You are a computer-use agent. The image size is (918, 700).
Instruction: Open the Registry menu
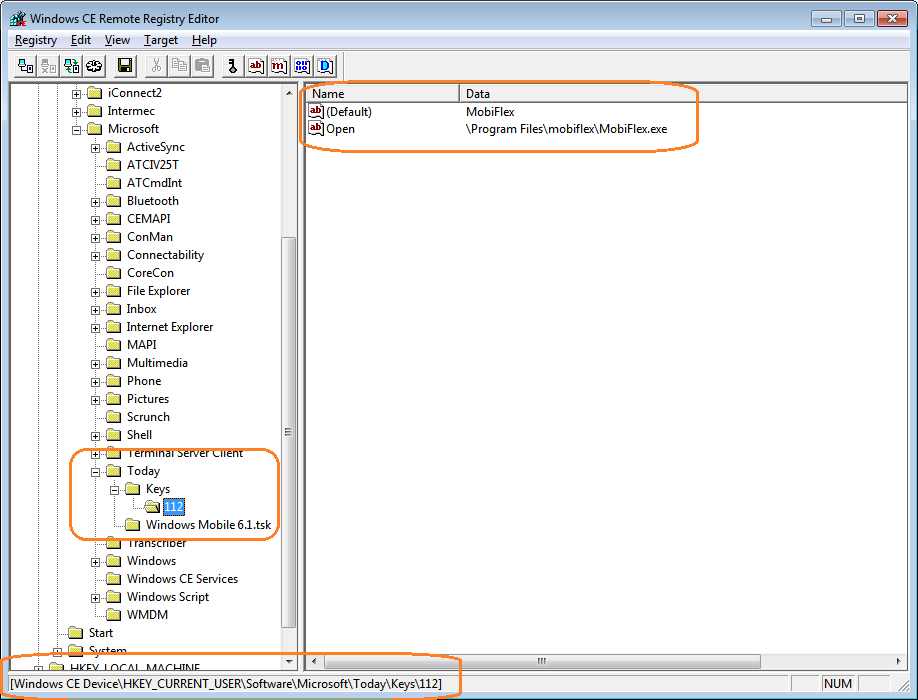click(36, 40)
